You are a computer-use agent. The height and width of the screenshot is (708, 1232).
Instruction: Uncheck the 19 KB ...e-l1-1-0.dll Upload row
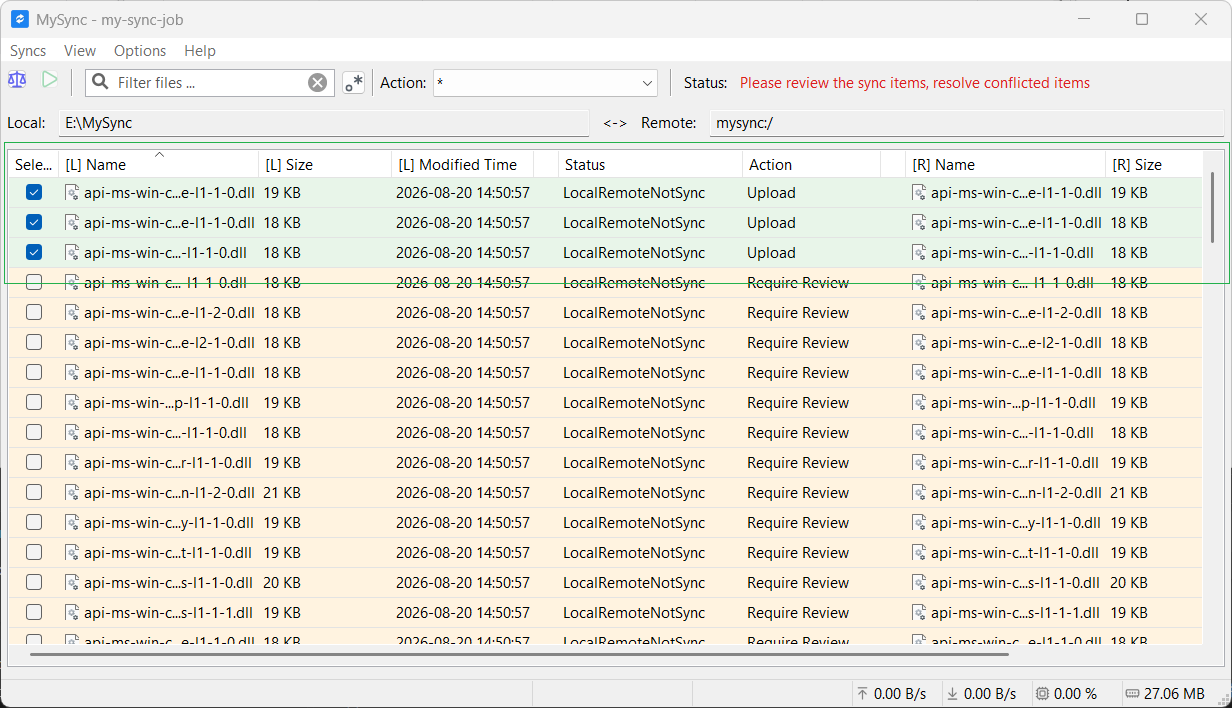(x=34, y=193)
